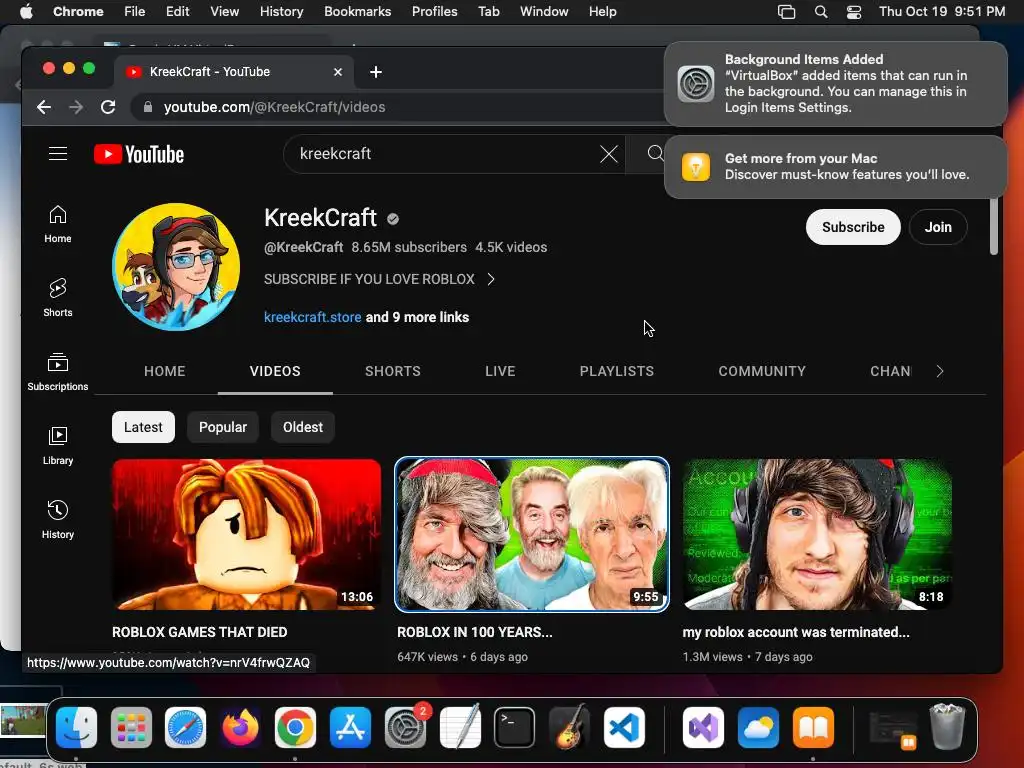Open the Bookmarks menu
Screen dimensions: 1024x768
(x=357, y=12)
